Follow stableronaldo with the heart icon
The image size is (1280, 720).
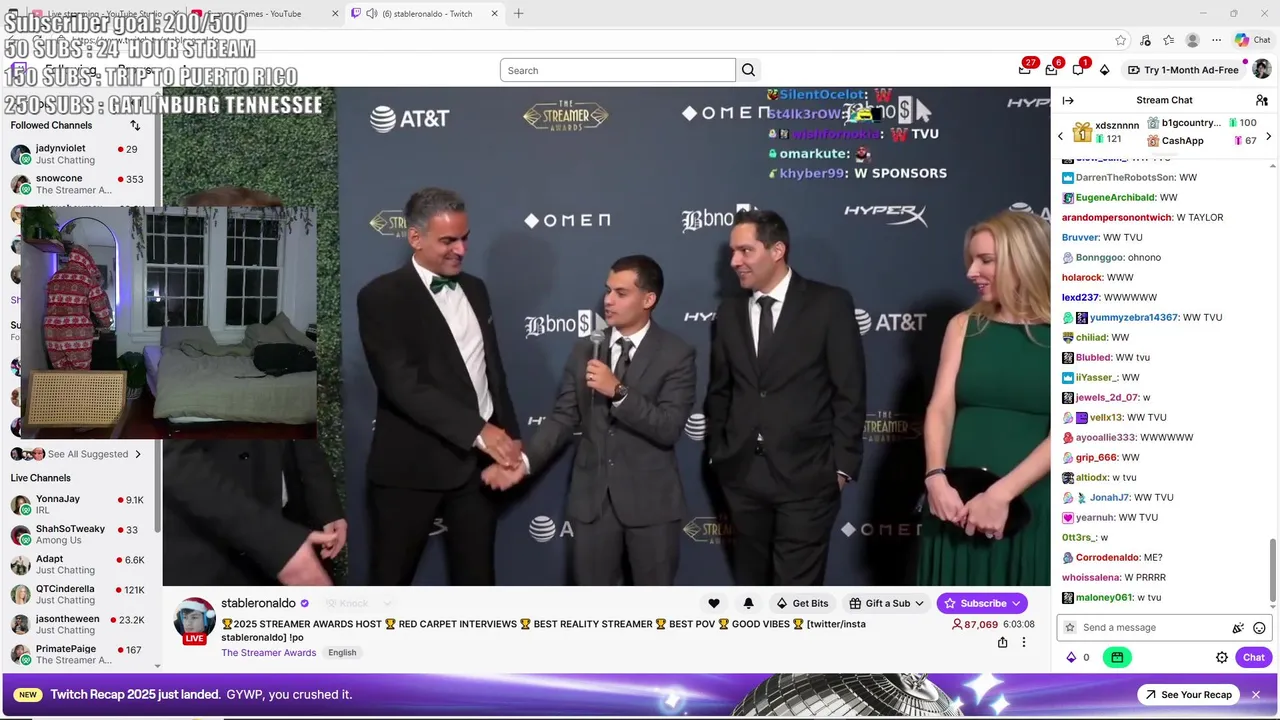(714, 603)
